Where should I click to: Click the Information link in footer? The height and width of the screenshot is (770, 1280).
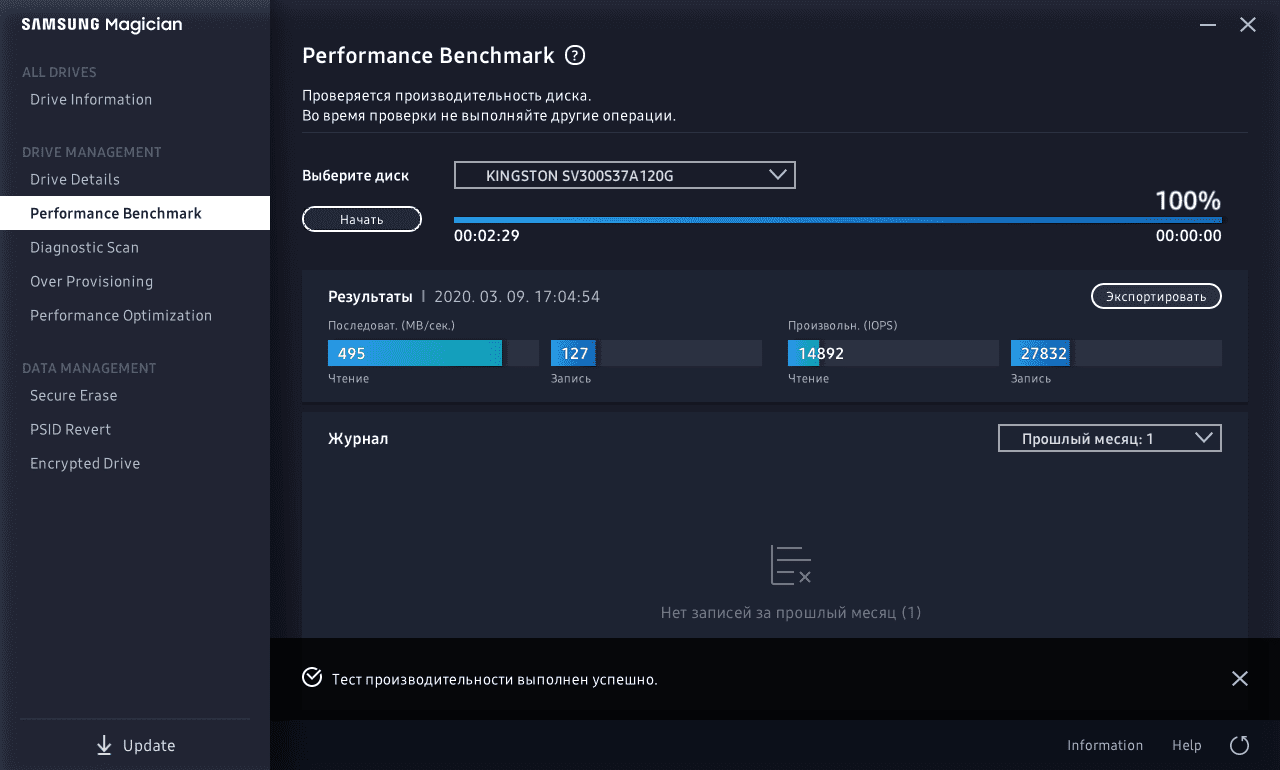(1104, 745)
